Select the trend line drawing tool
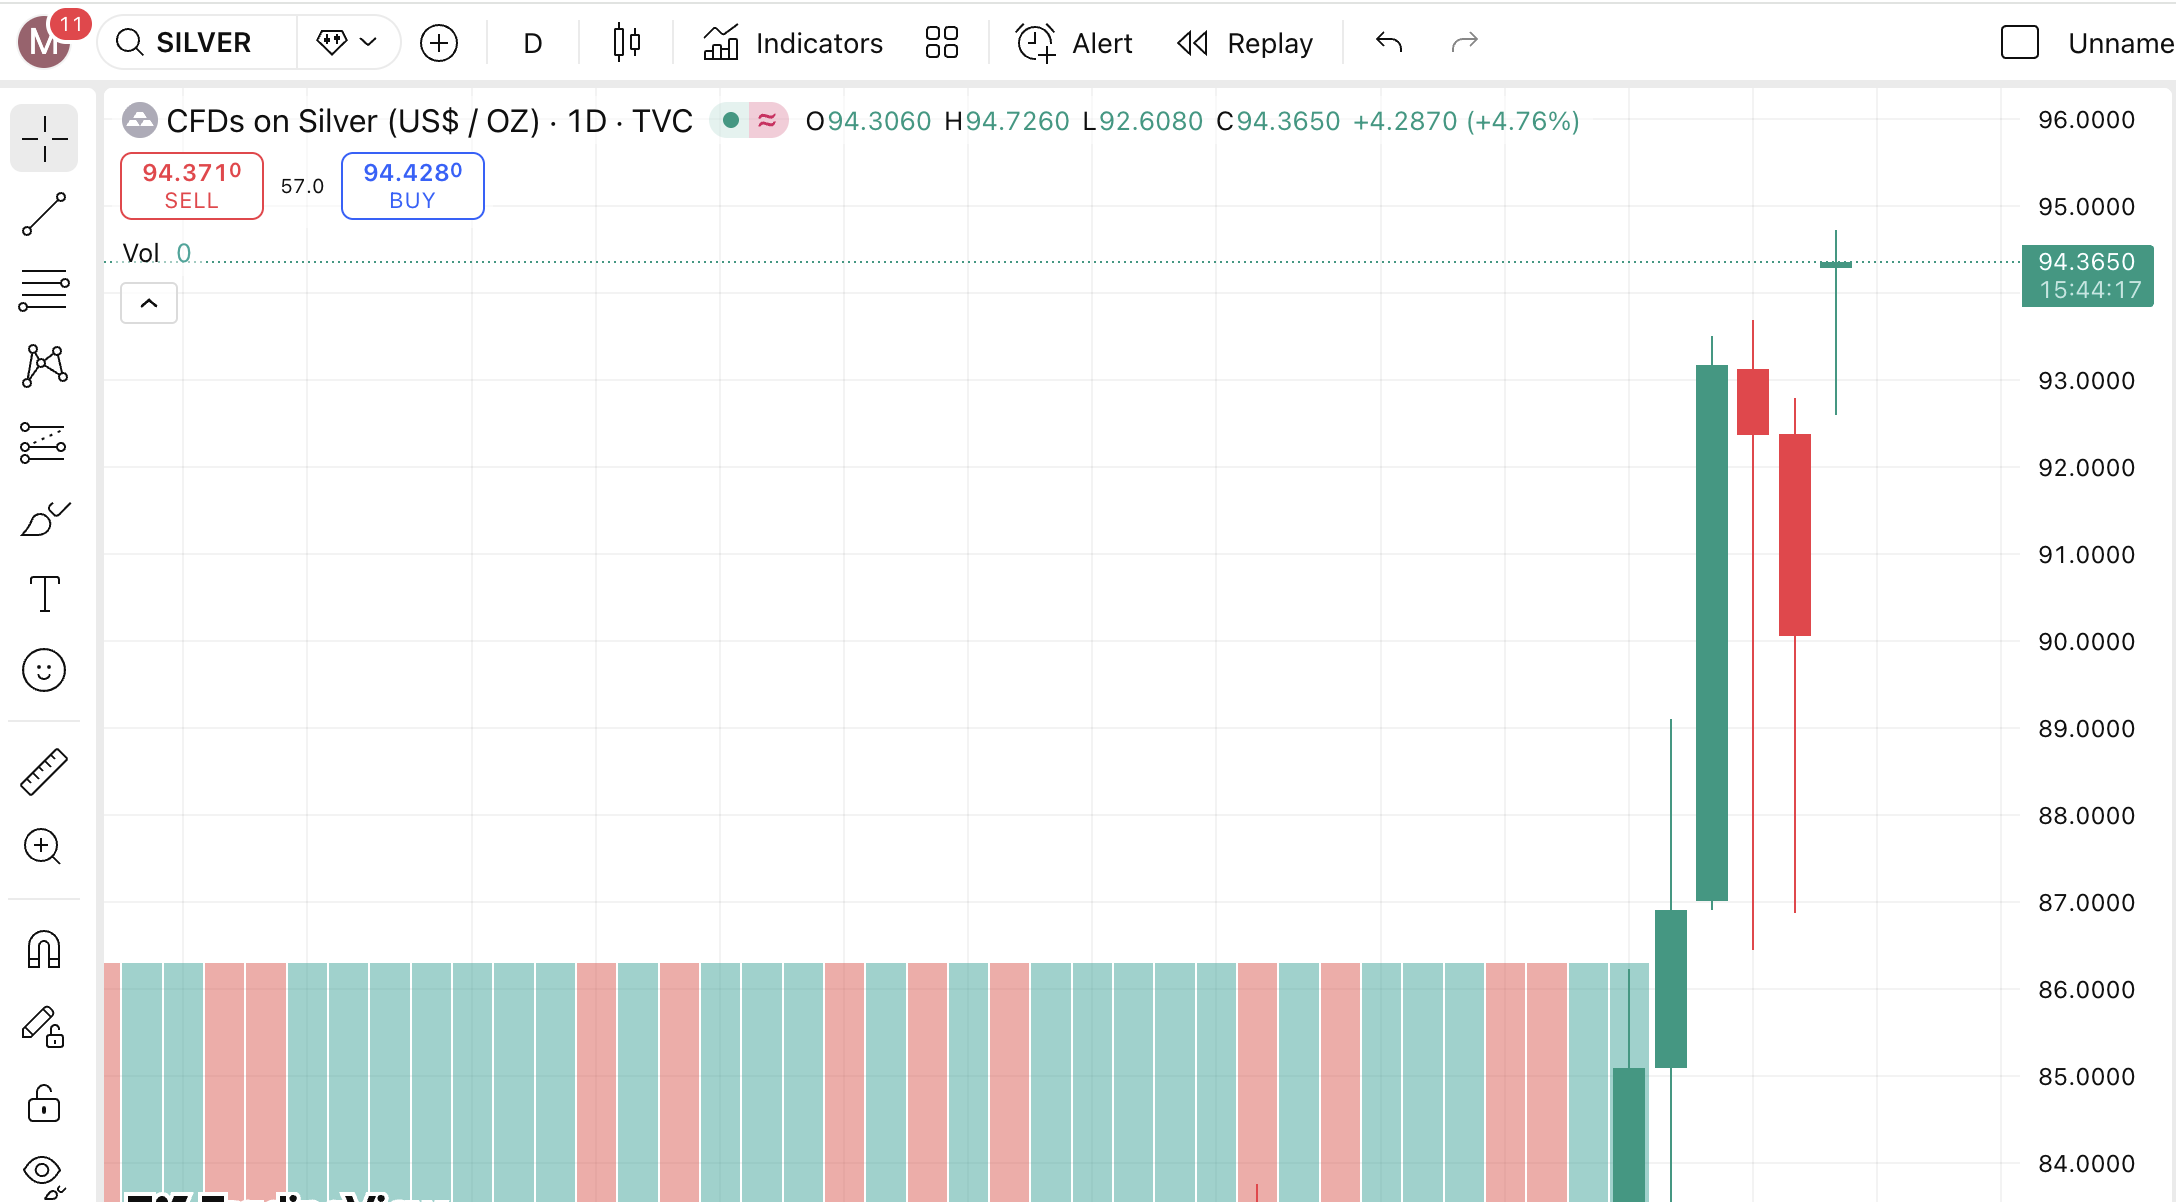 44,214
